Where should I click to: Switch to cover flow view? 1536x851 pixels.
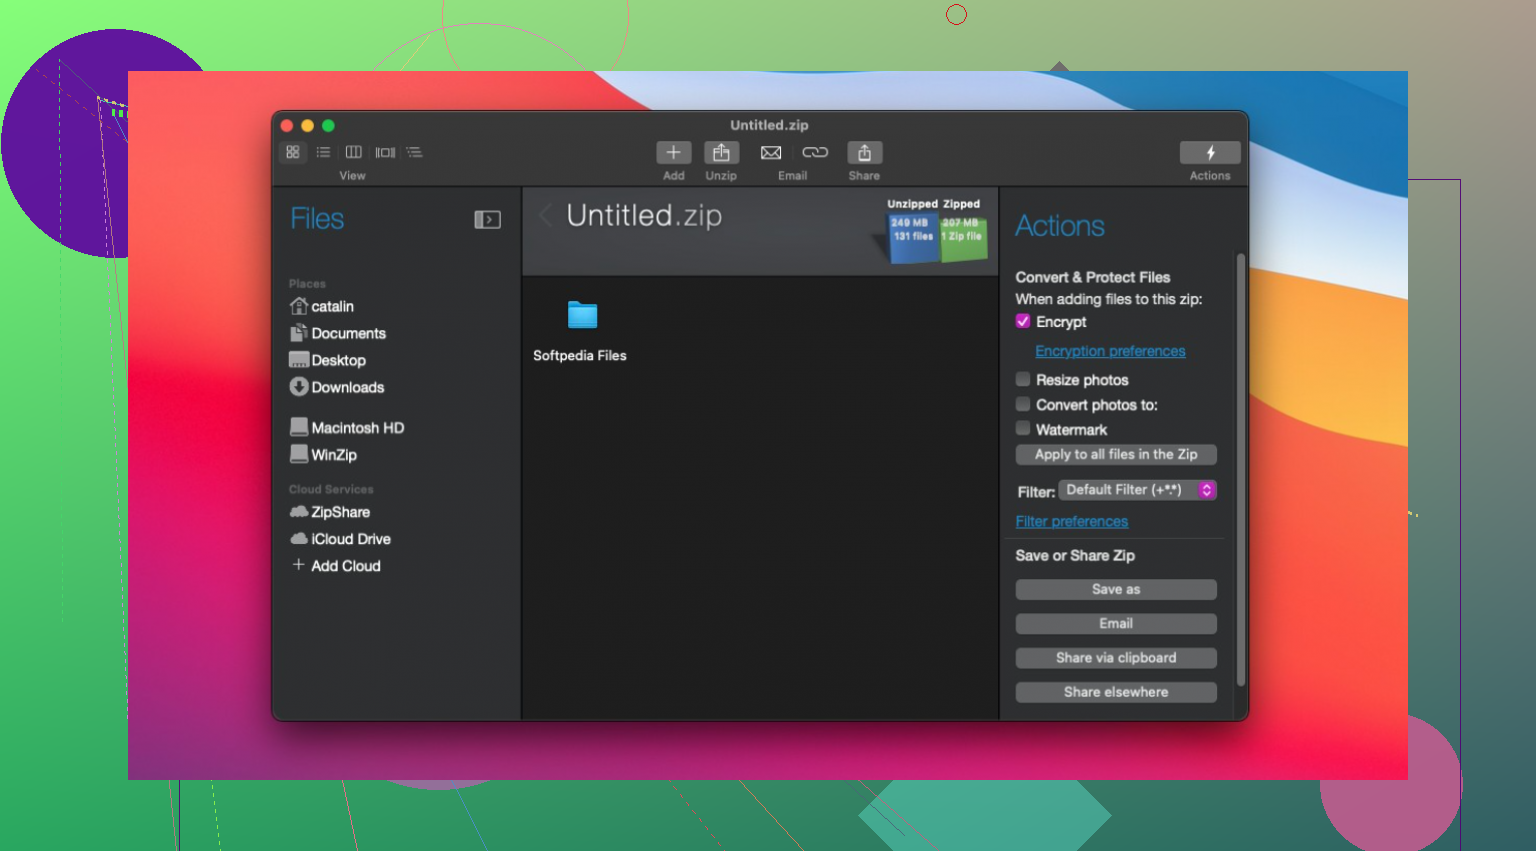point(385,152)
